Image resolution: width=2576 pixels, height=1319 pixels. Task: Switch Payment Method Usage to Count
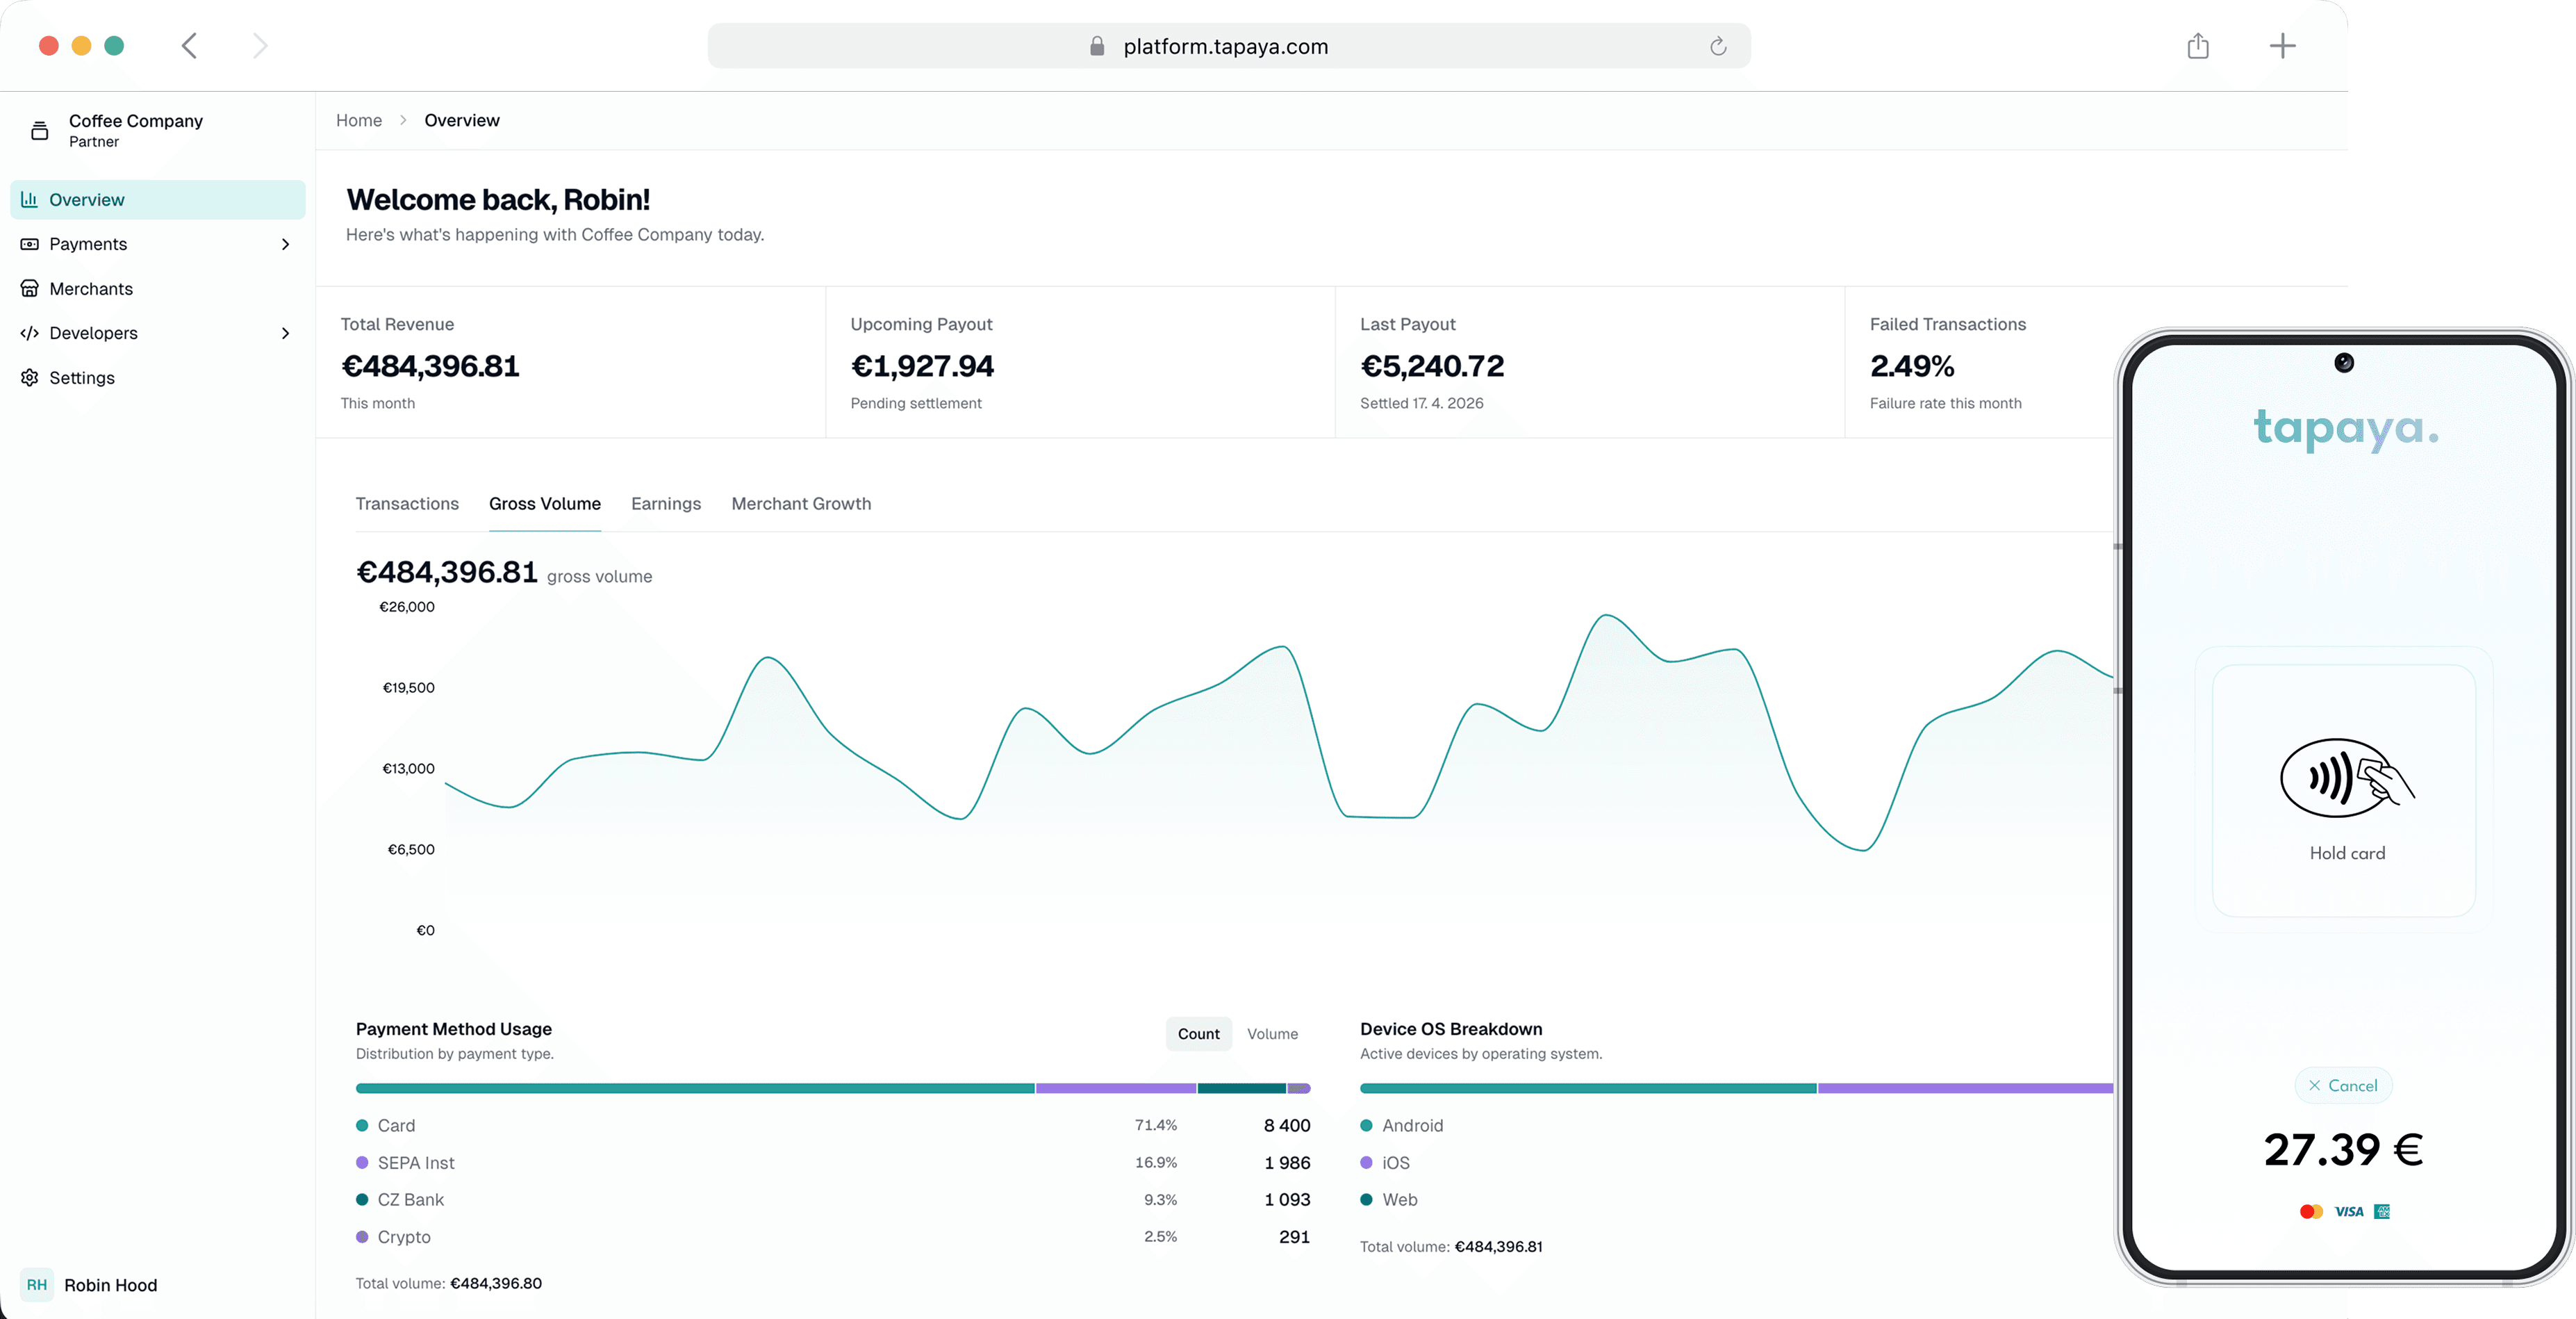click(x=1198, y=1033)
